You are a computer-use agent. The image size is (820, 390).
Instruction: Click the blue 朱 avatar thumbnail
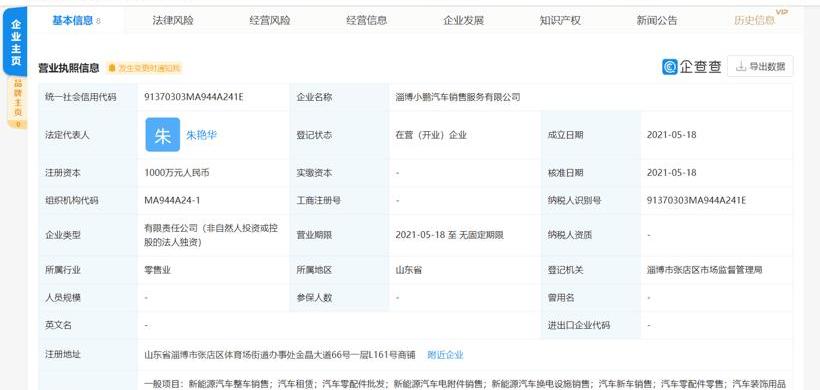click(x=163, y=135)
